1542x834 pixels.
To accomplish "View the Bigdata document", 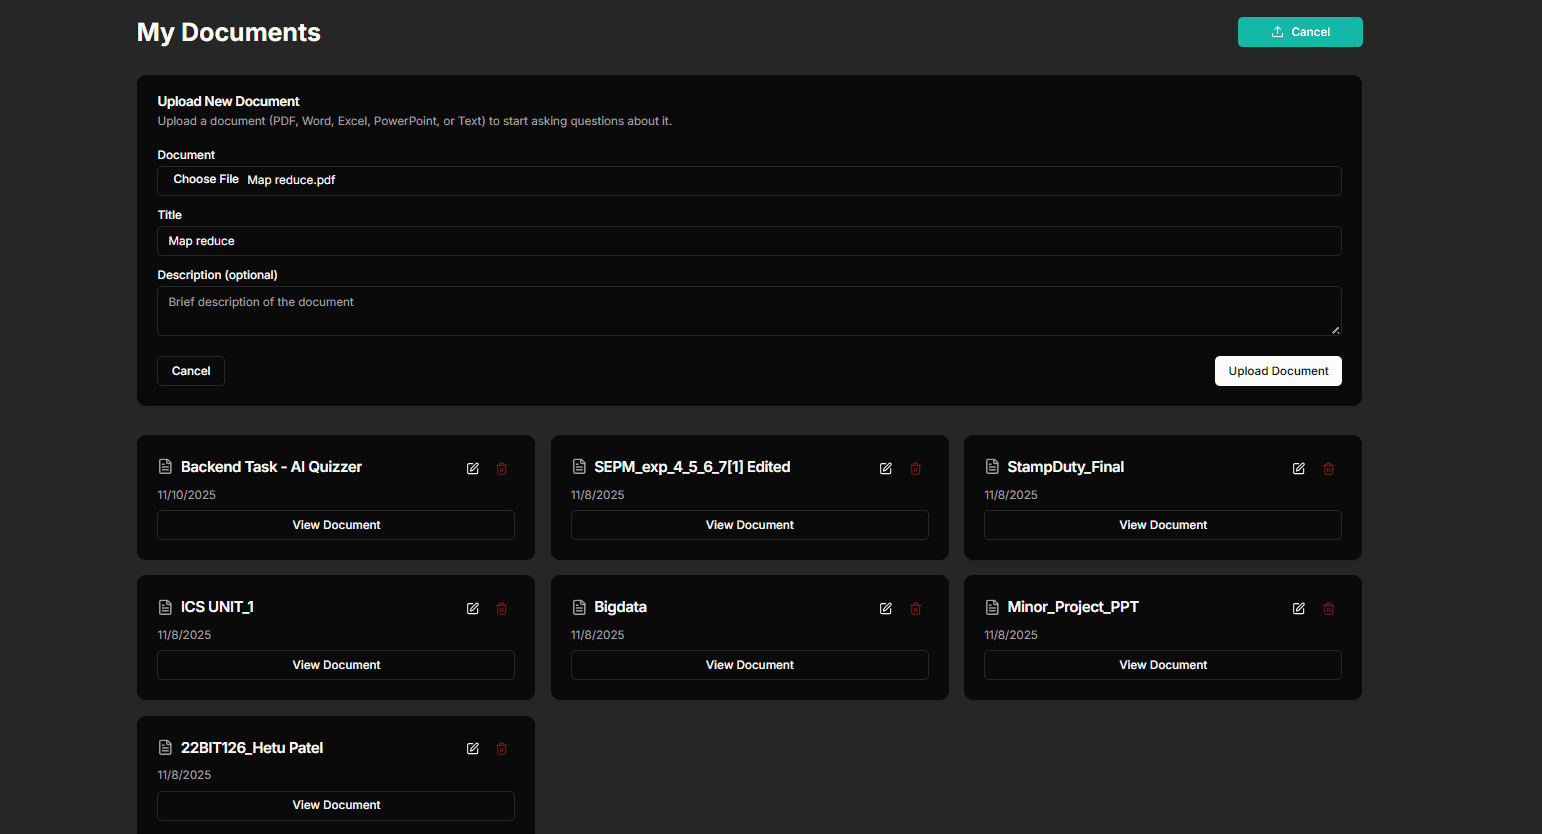I will click(750, 665).
